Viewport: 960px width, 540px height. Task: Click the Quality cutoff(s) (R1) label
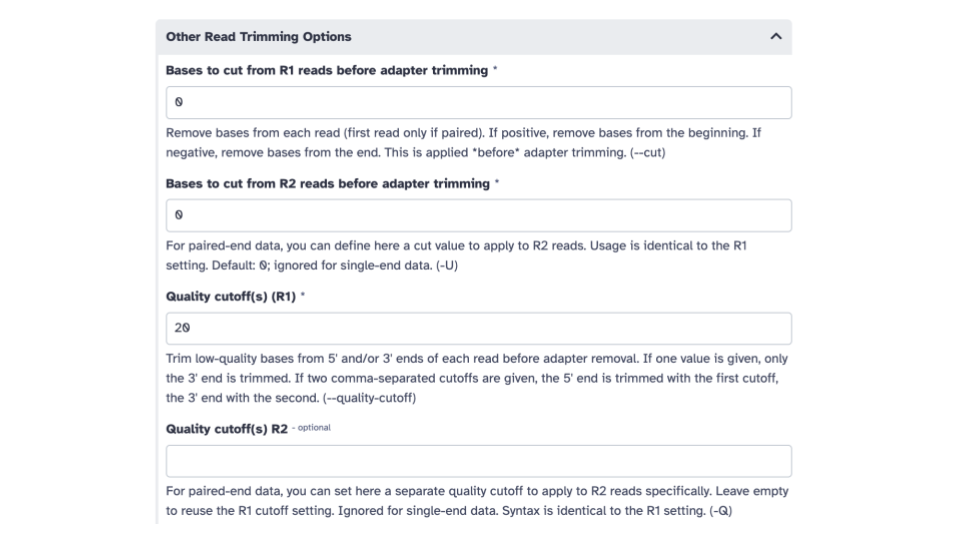click(231, 297)
